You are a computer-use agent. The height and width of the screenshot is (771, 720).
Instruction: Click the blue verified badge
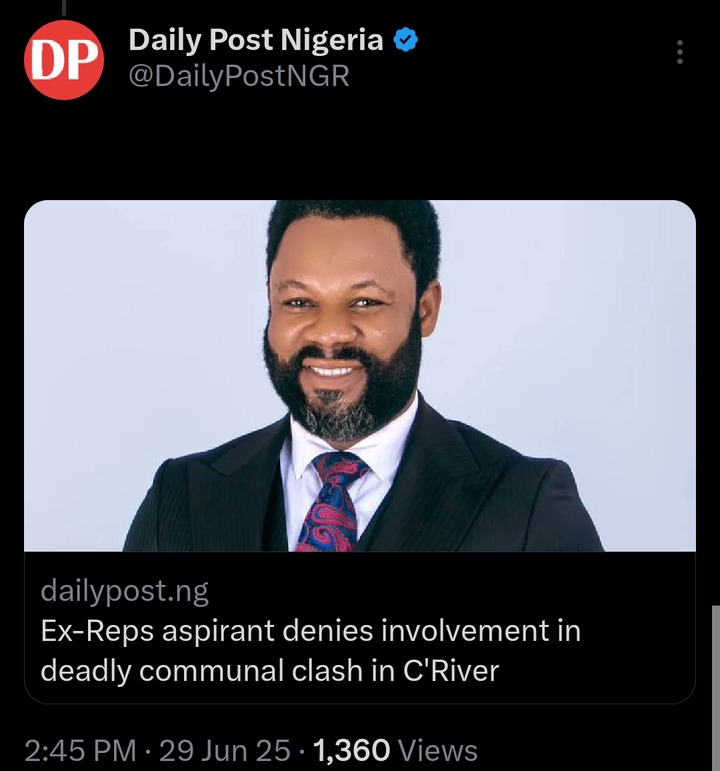(406, 41)
